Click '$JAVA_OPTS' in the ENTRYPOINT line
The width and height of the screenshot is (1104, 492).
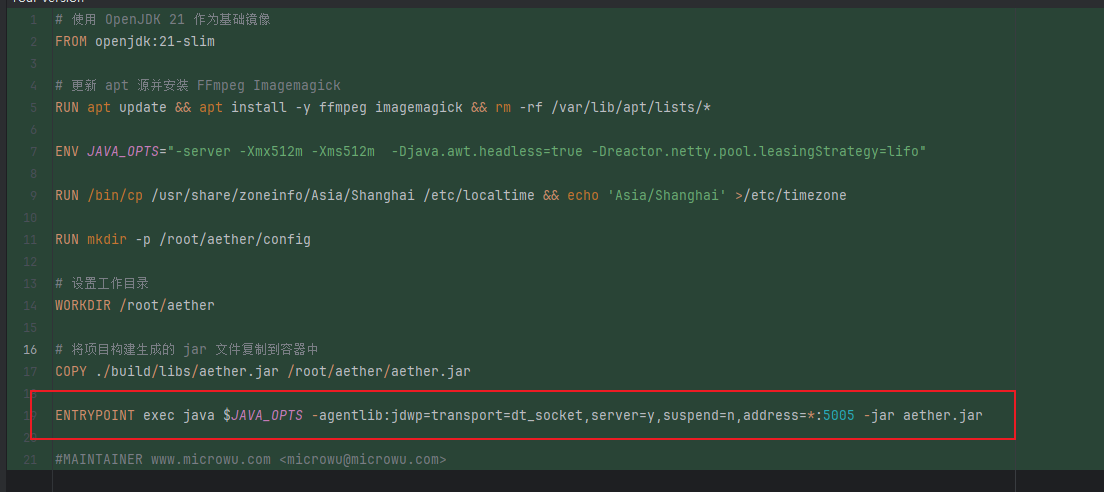coord(263,415)
